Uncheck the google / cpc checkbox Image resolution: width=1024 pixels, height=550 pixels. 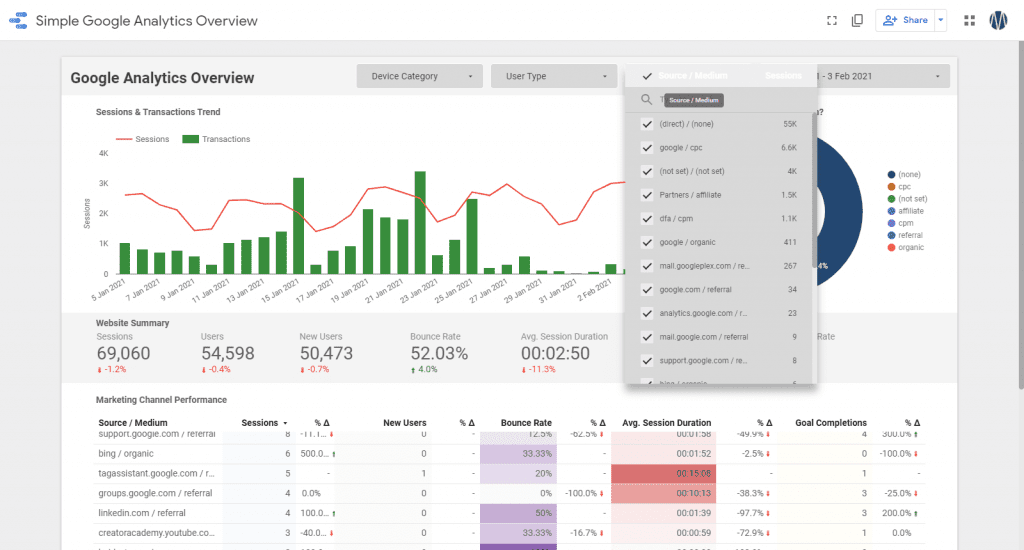647,148
